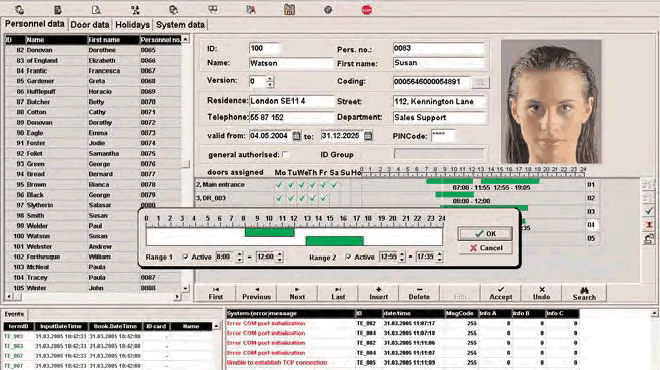Click into the PINCode field
The width and height of the screenshot is (660, 370).
tap(443, 136)
